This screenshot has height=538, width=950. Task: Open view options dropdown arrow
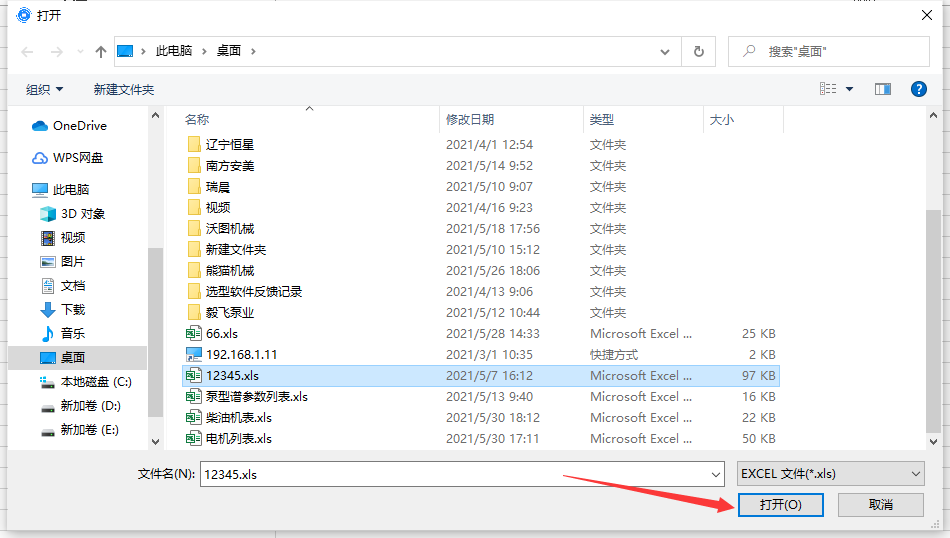849,89
